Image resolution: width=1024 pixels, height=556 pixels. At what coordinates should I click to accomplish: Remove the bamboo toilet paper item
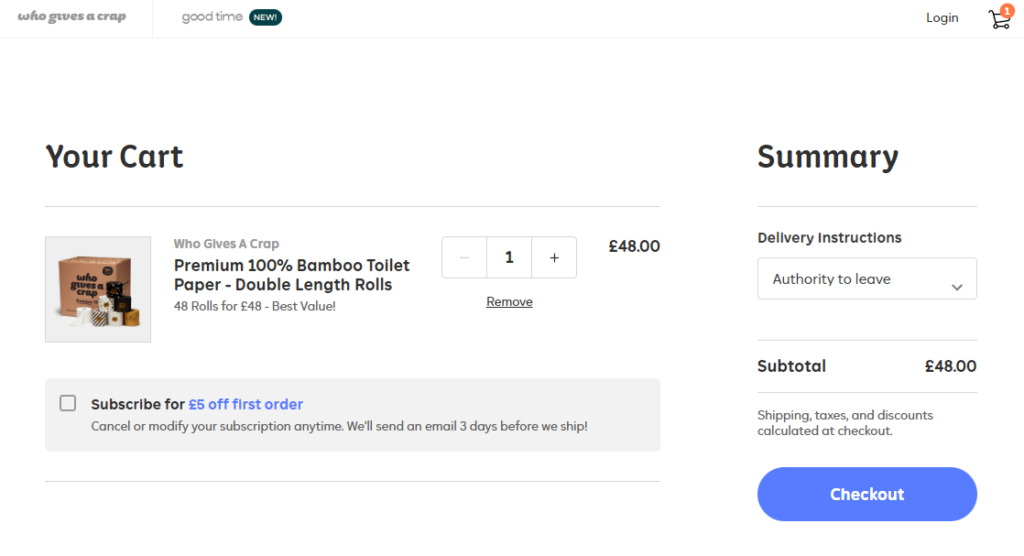pyautogui.click(x=509, y=302)
